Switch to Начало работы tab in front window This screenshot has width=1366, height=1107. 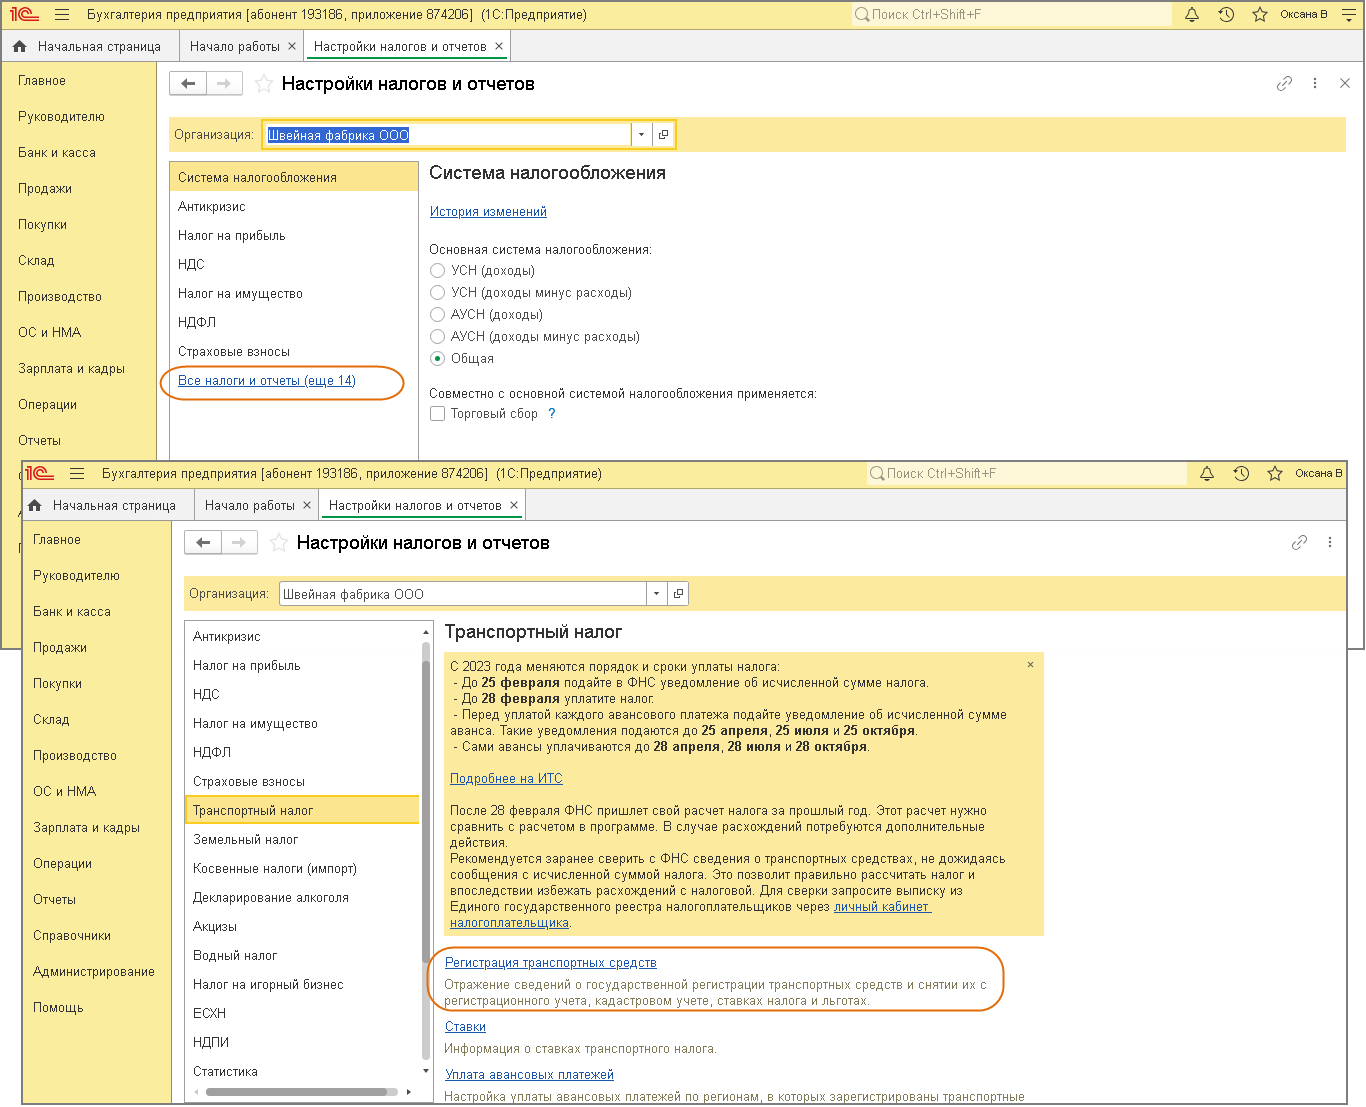point(250,506)
